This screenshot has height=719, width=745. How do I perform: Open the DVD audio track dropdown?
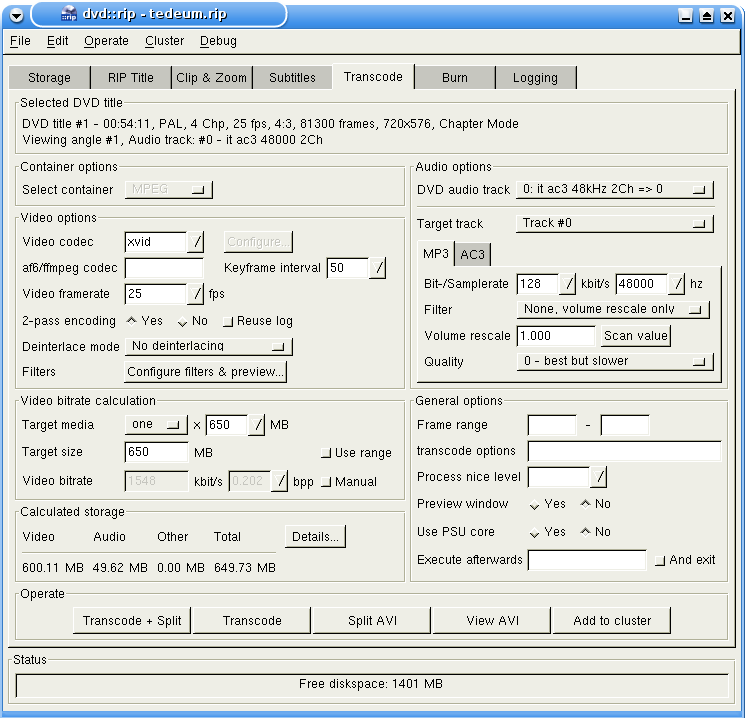coord(614,189)
